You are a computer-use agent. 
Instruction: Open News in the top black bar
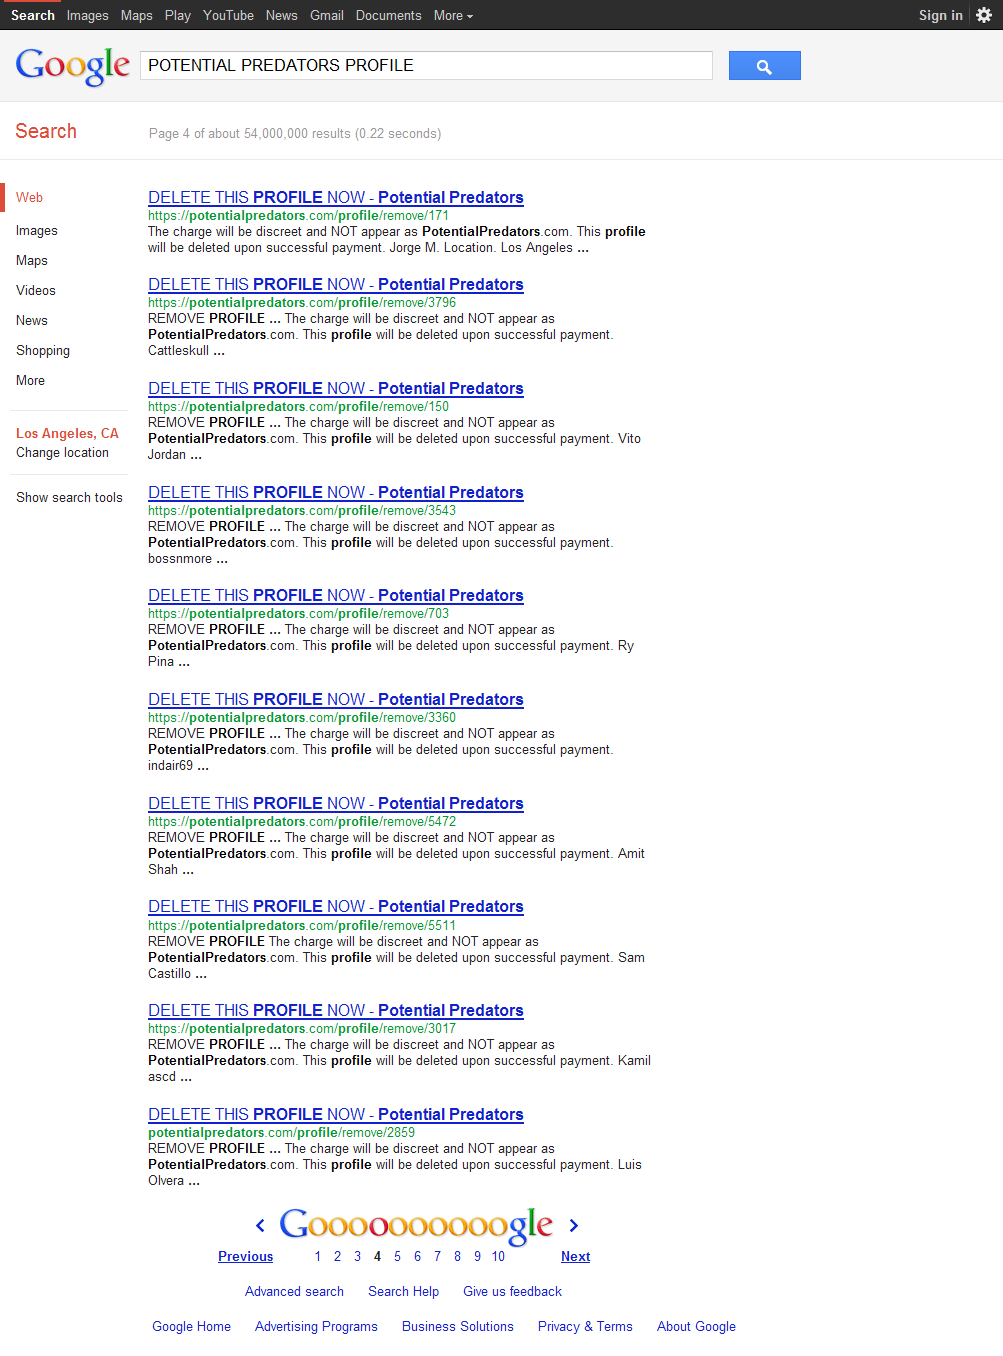click(282, 15)
